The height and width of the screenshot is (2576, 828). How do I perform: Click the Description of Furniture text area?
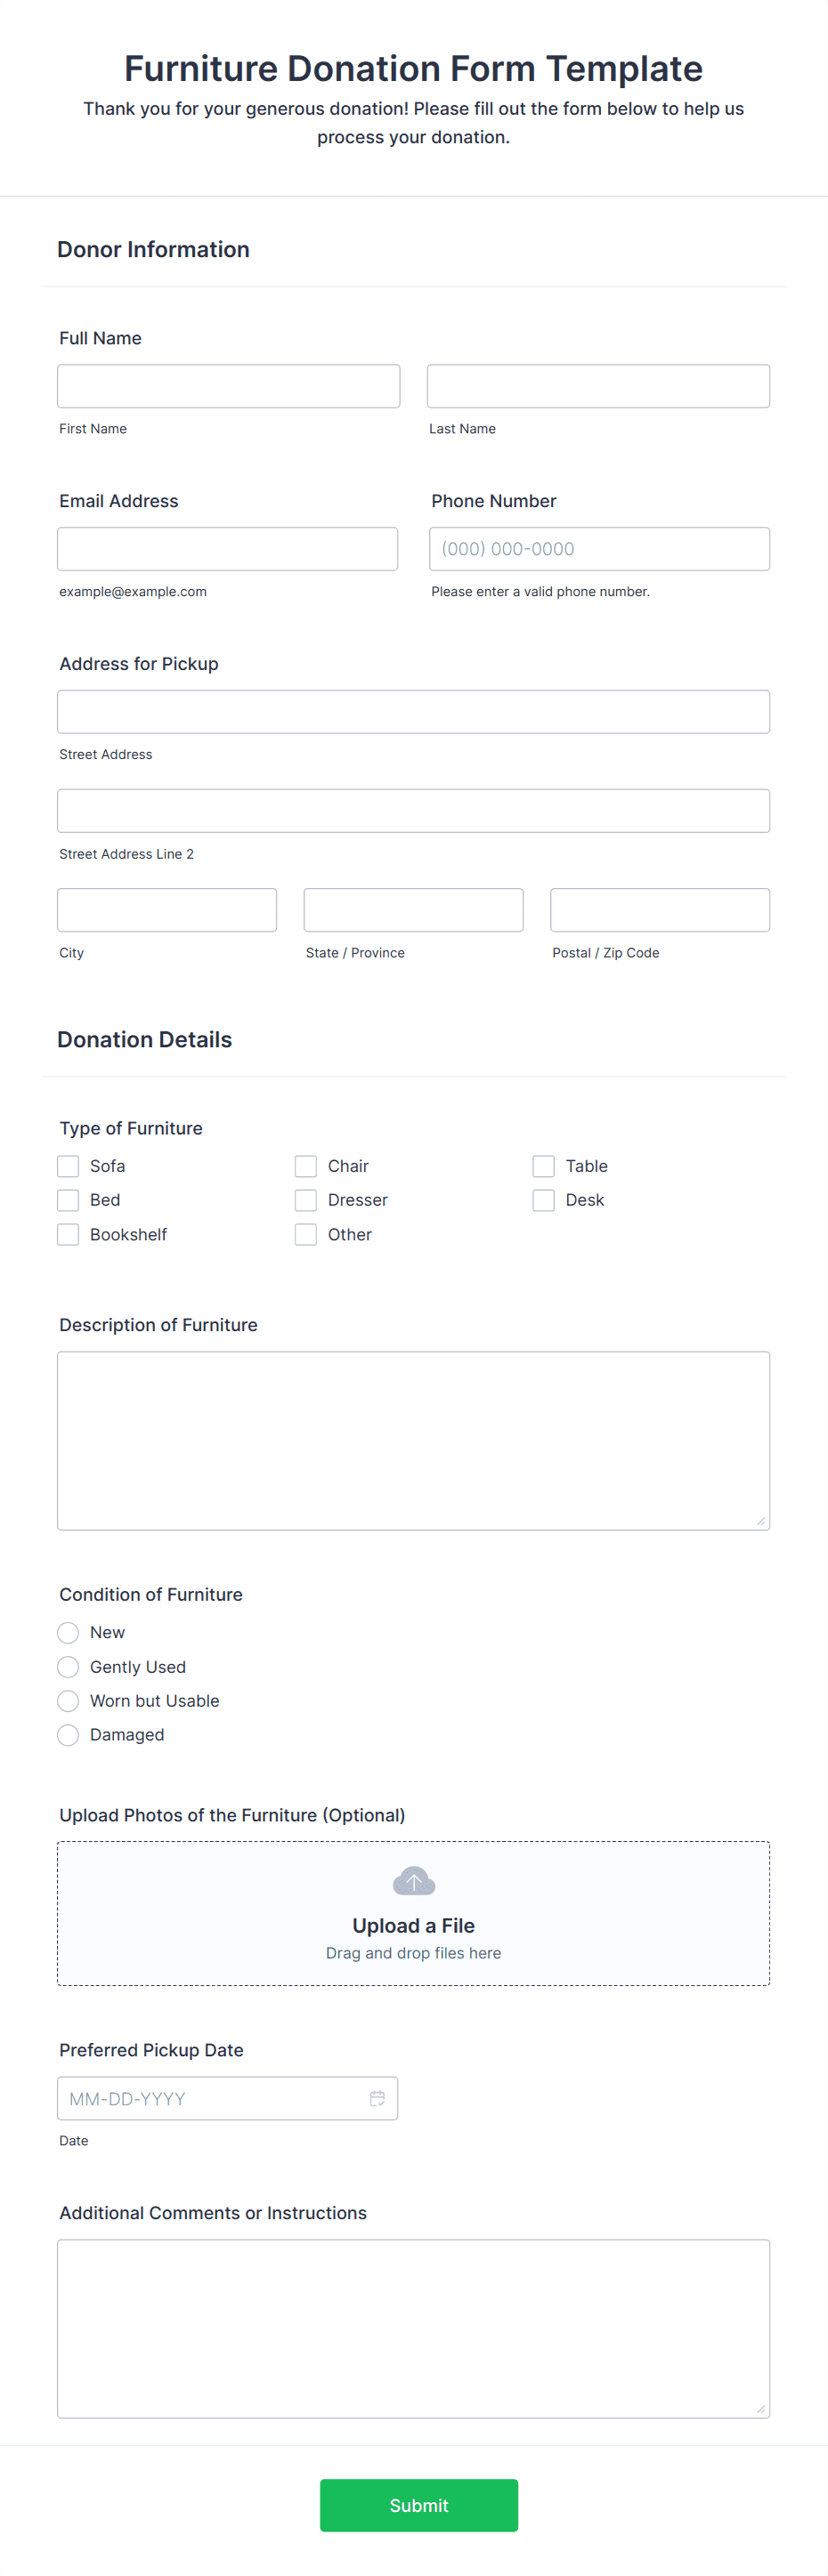tap(413, 1440)
